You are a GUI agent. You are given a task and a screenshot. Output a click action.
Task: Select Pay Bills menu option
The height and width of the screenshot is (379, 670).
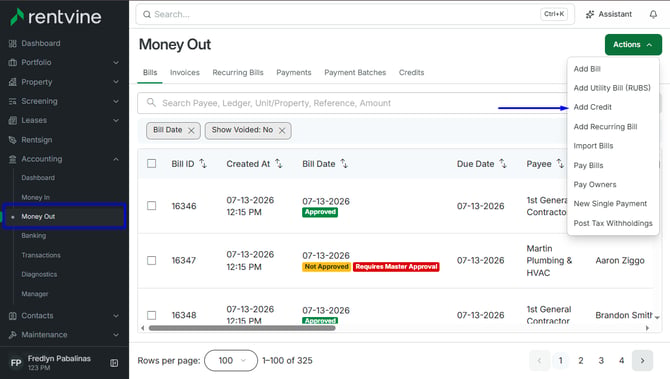pyautogui.click(x=588, y=165)
